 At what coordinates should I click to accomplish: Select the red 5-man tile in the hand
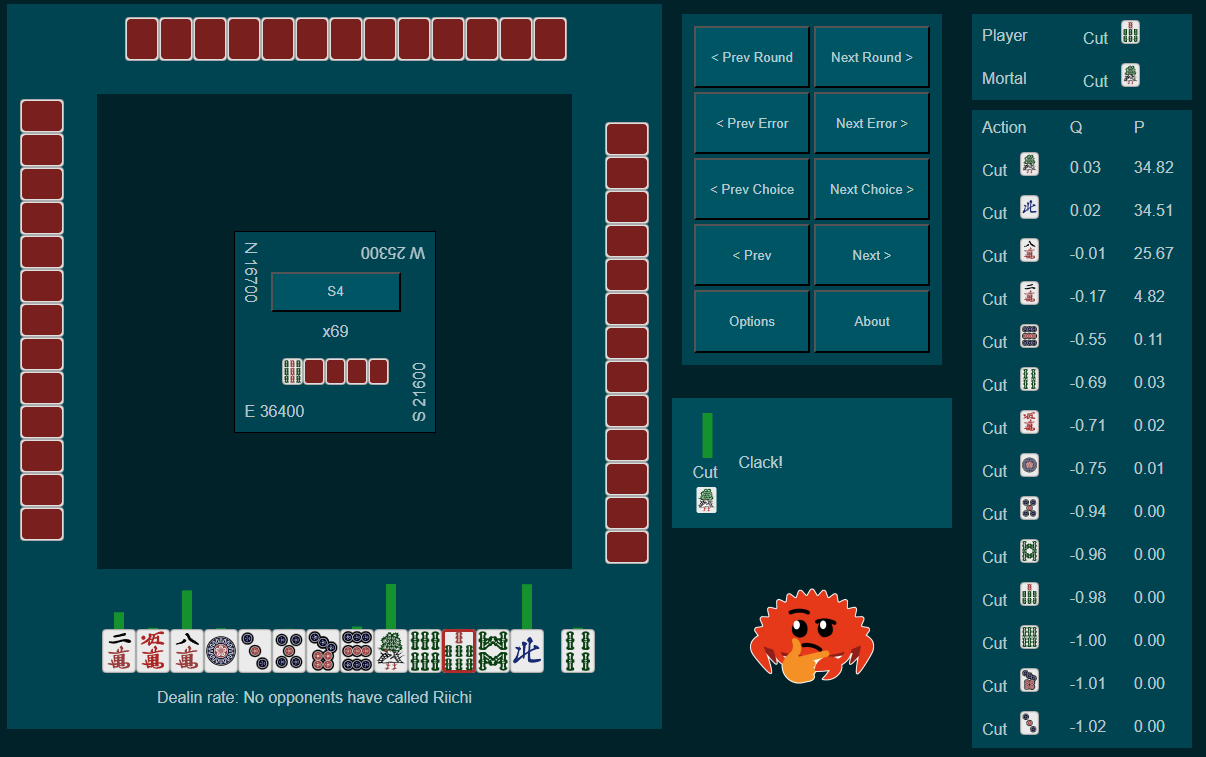click(153, 651)
